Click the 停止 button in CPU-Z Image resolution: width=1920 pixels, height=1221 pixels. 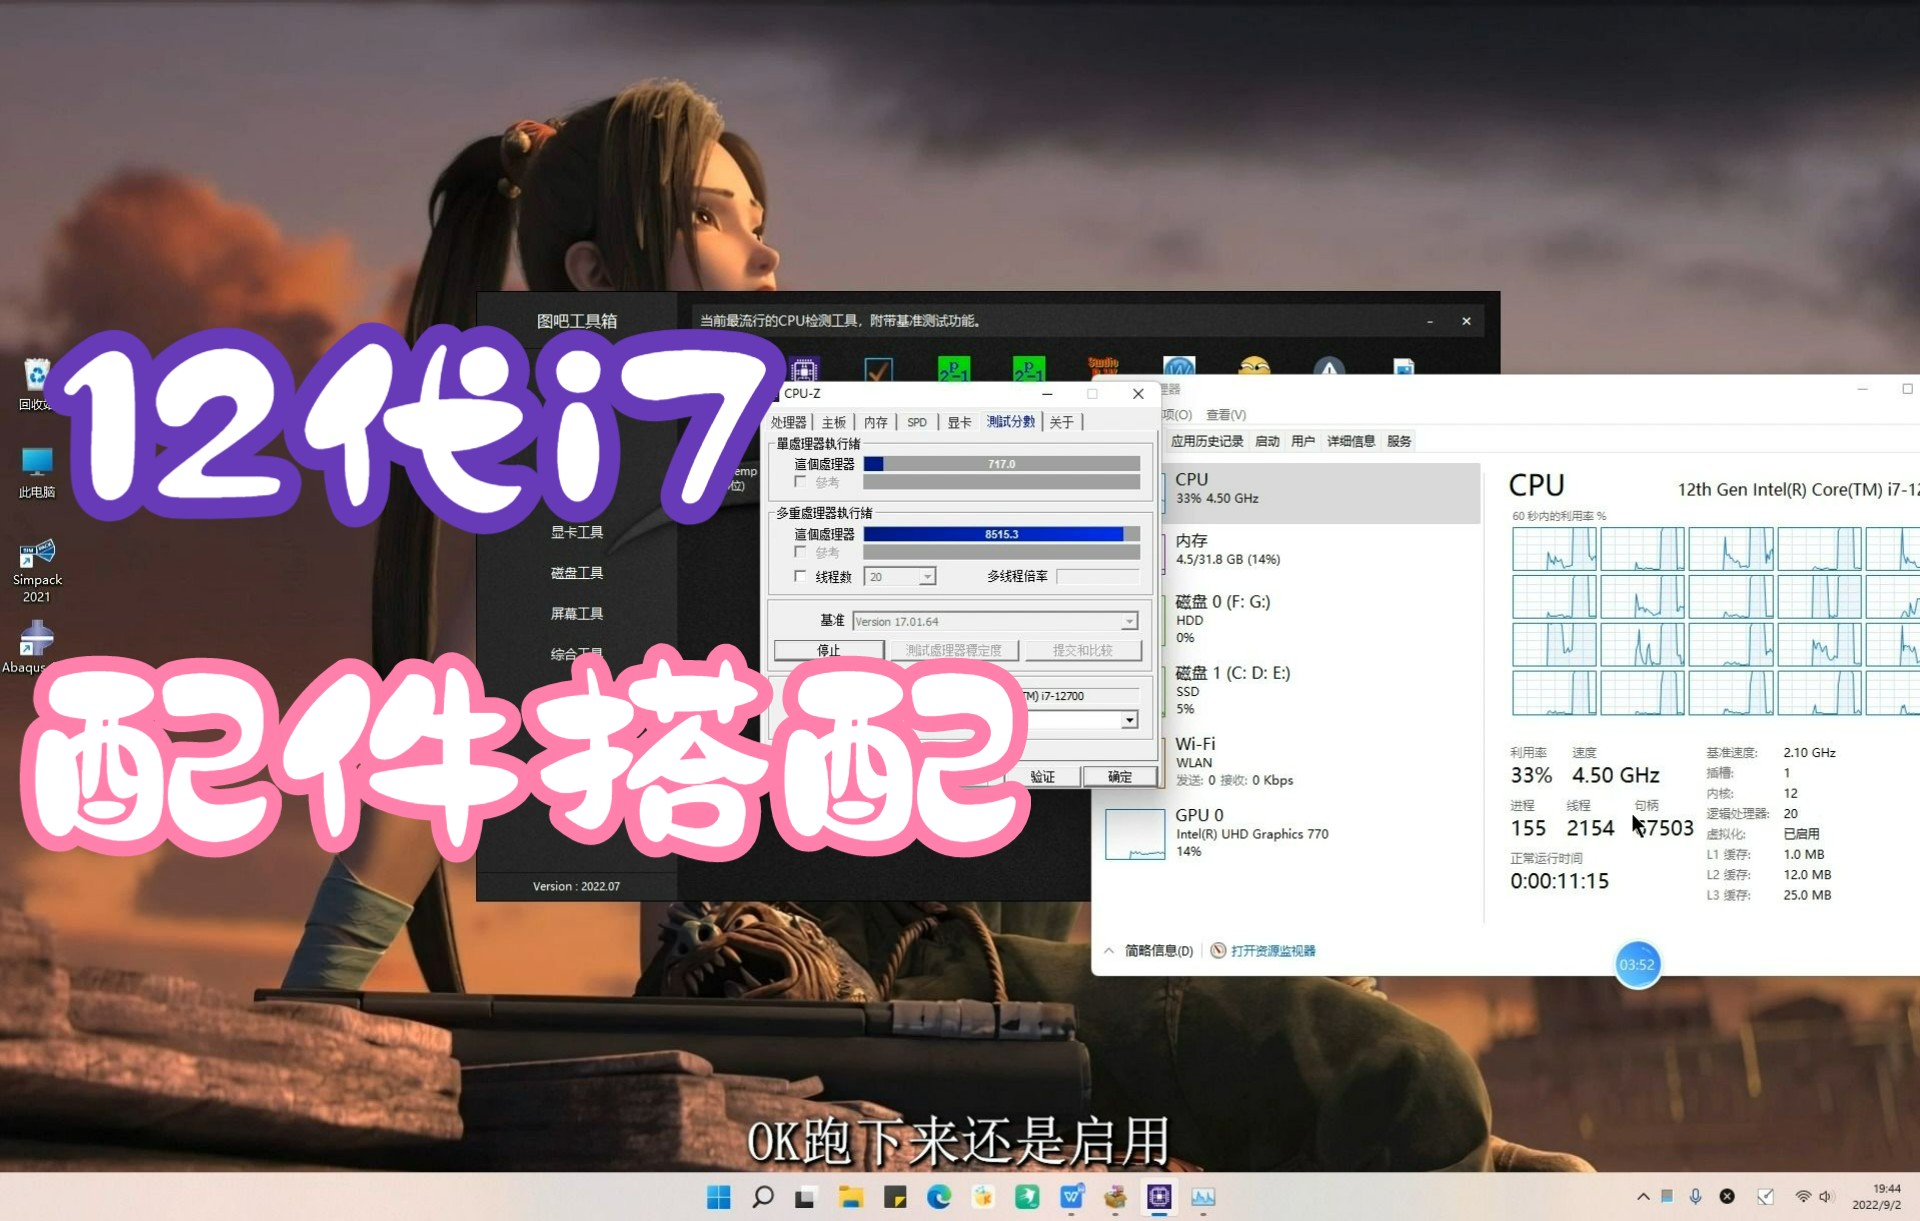[829, 650]
